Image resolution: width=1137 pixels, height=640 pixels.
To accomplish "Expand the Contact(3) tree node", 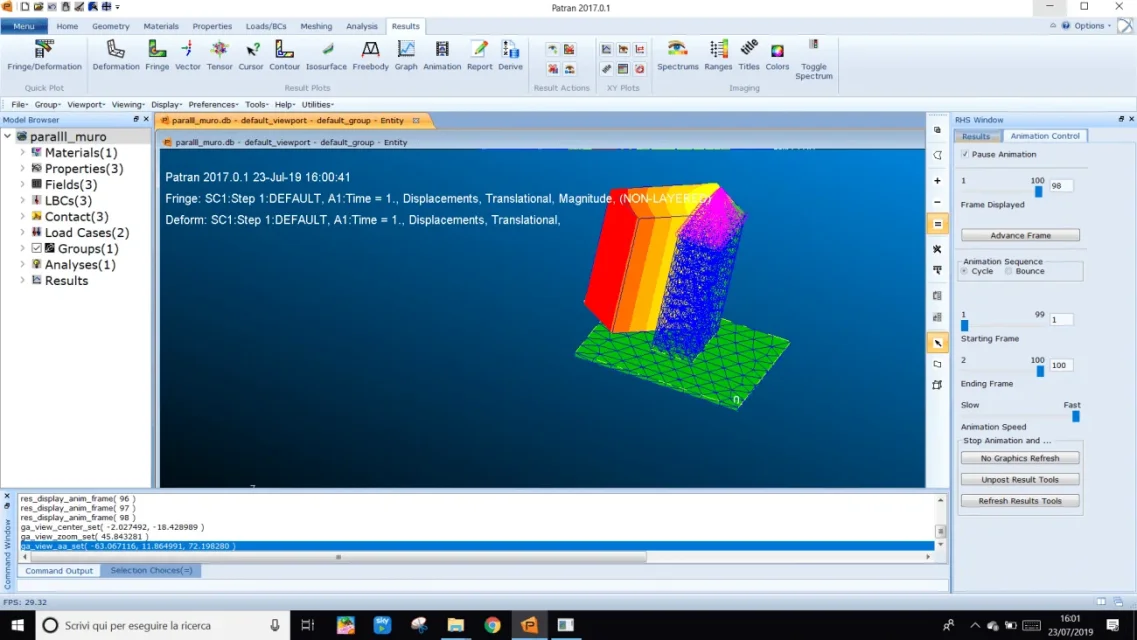I will click(22, 217).
